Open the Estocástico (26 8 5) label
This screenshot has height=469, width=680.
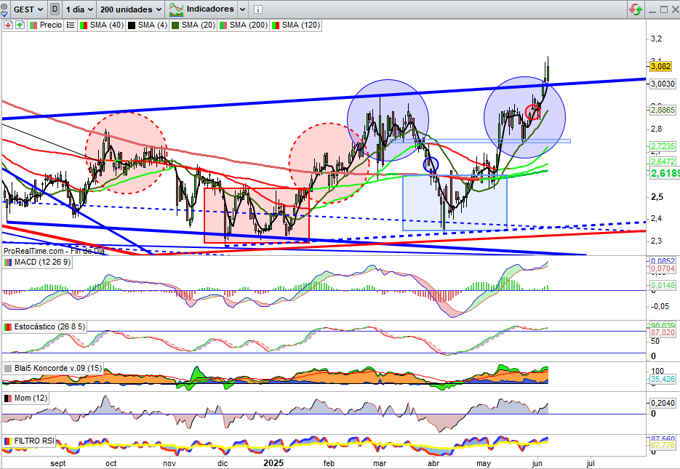point(49,326)
